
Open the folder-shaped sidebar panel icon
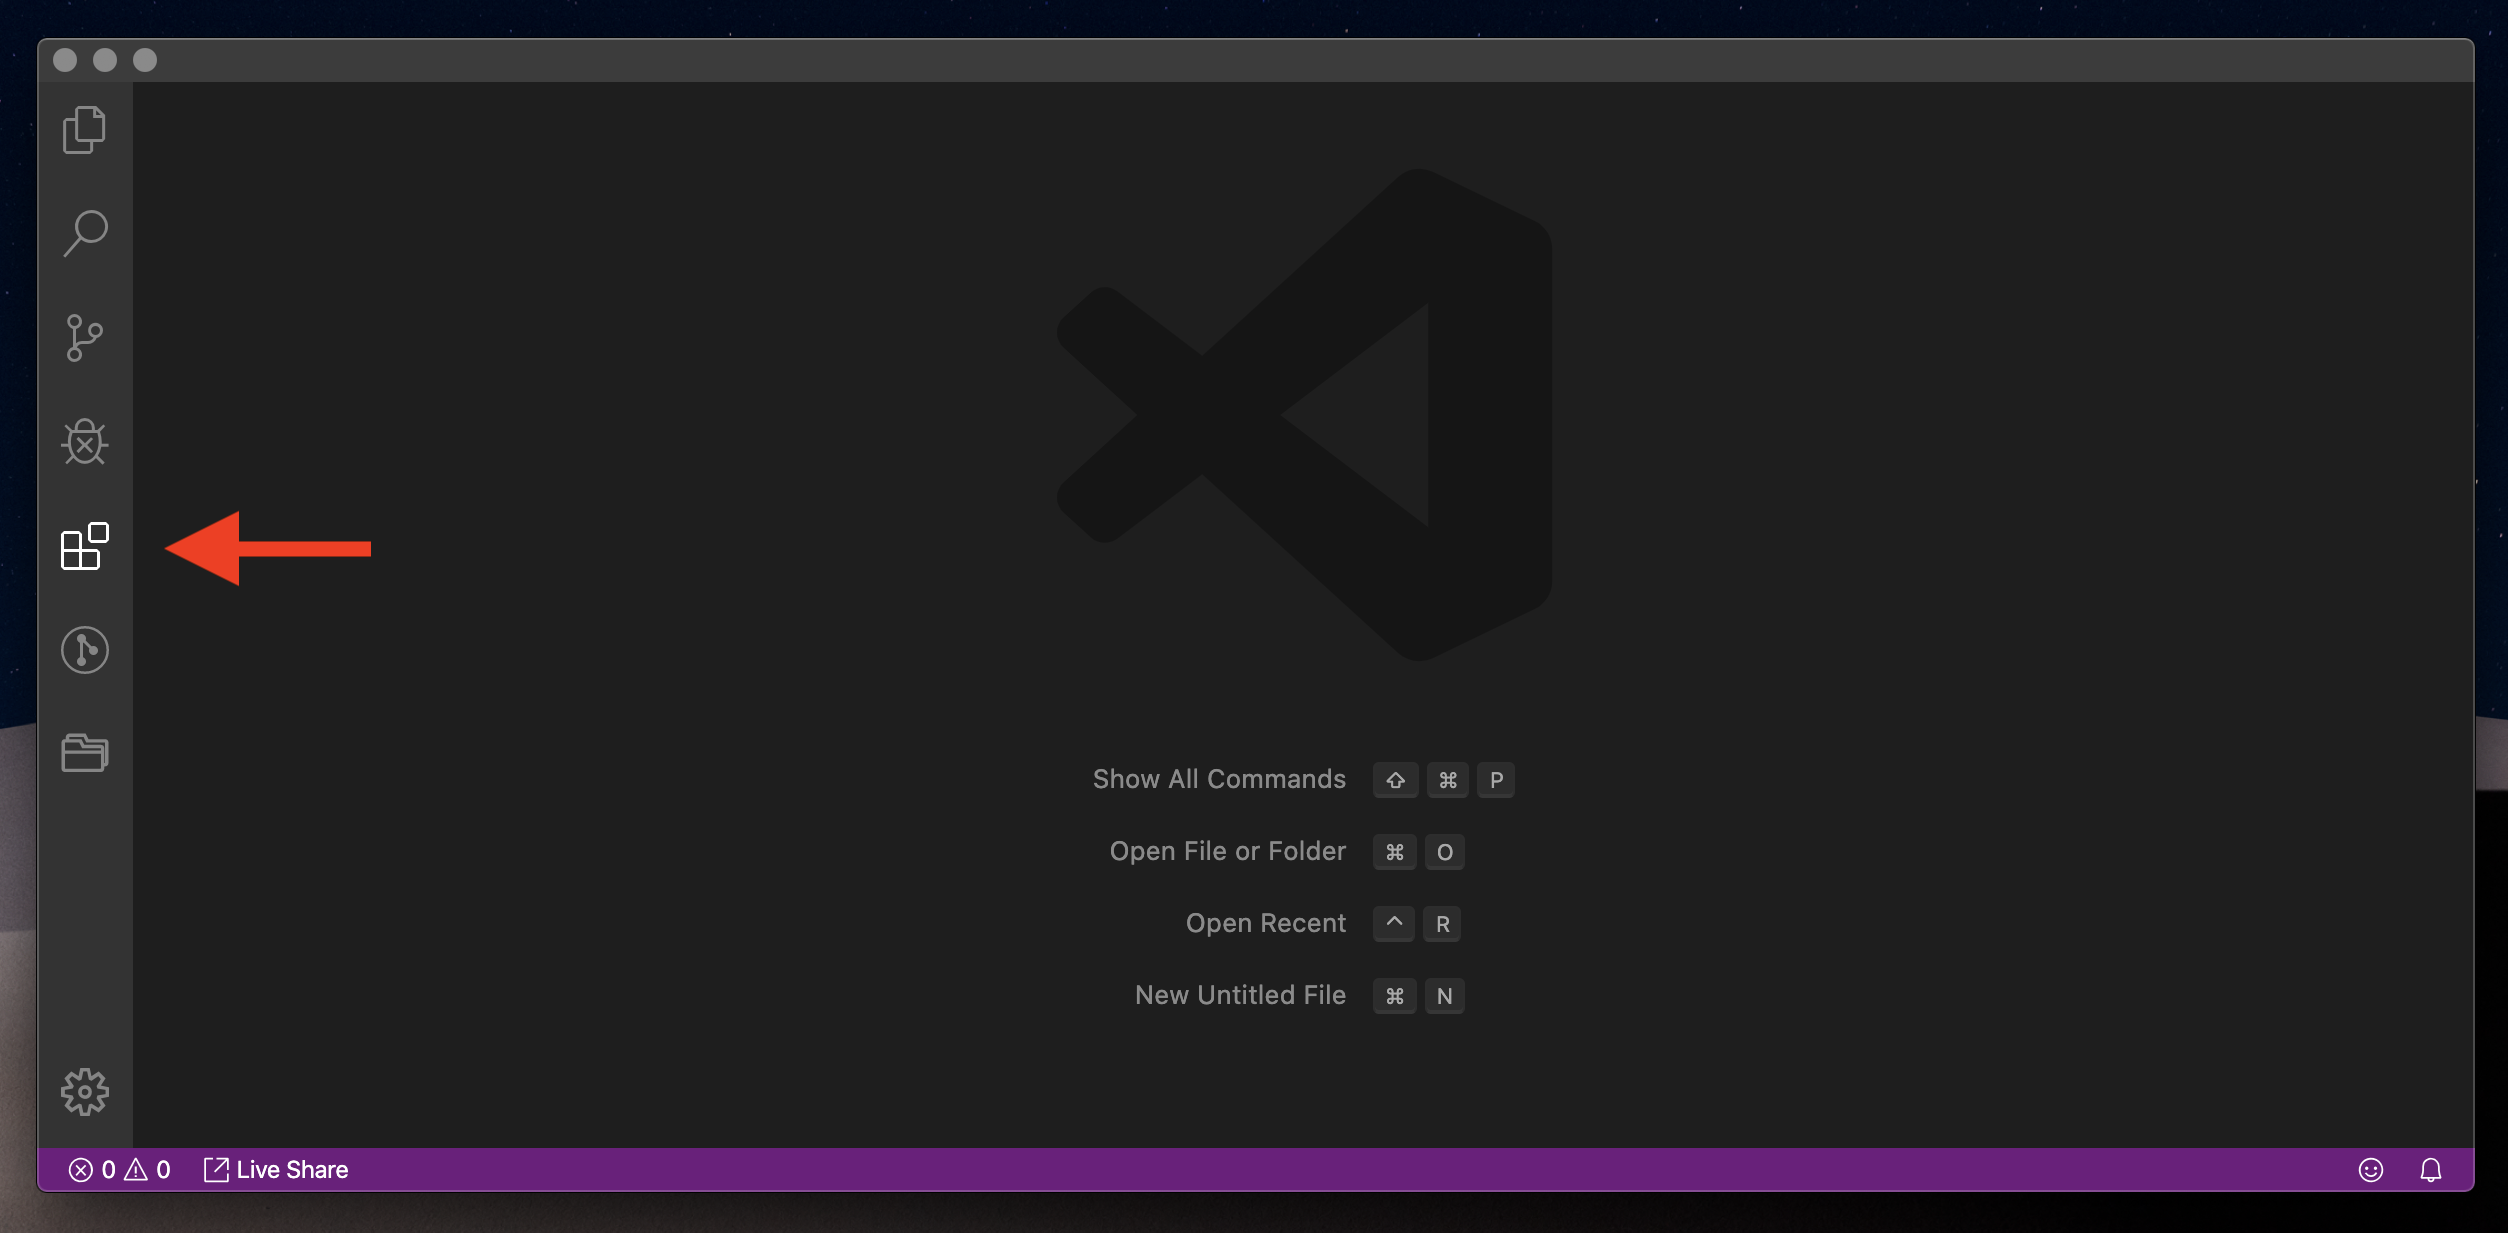click(x=84, y=753)
